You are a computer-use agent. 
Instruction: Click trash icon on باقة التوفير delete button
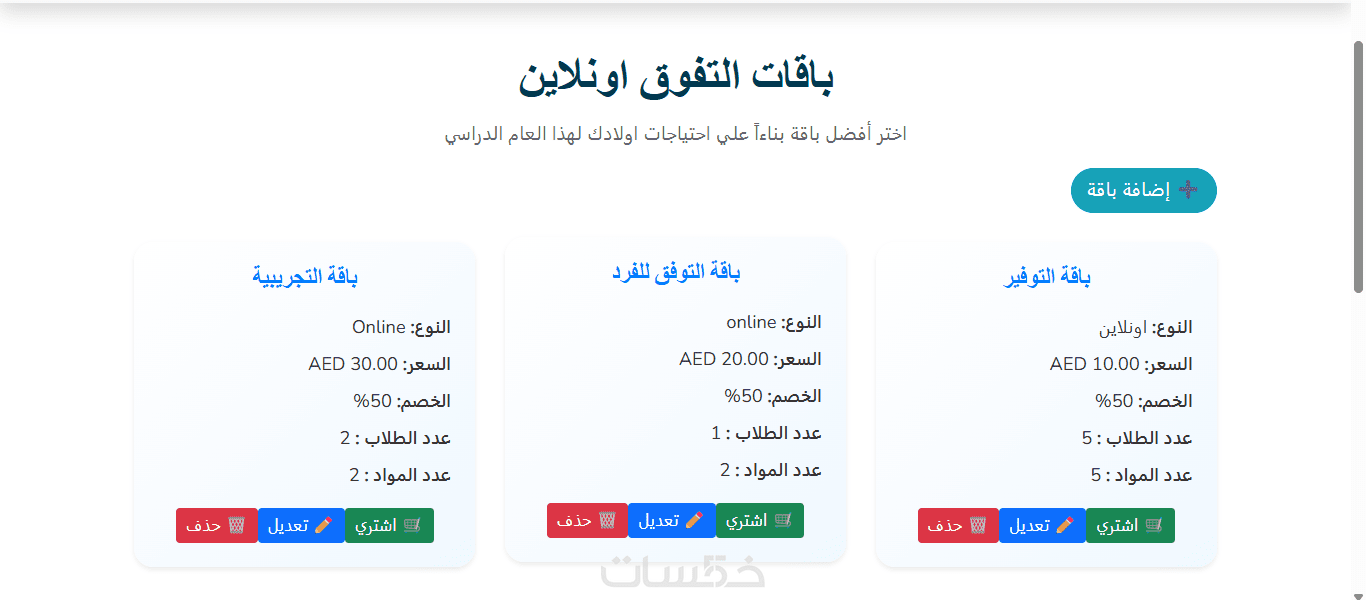pyautogui.click(x=978, y=525)
